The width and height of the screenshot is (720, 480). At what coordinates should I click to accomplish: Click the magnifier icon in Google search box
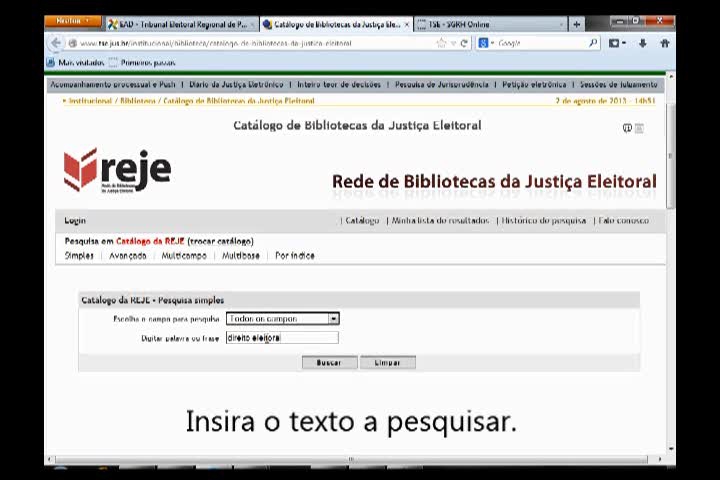tap(593, 43)
